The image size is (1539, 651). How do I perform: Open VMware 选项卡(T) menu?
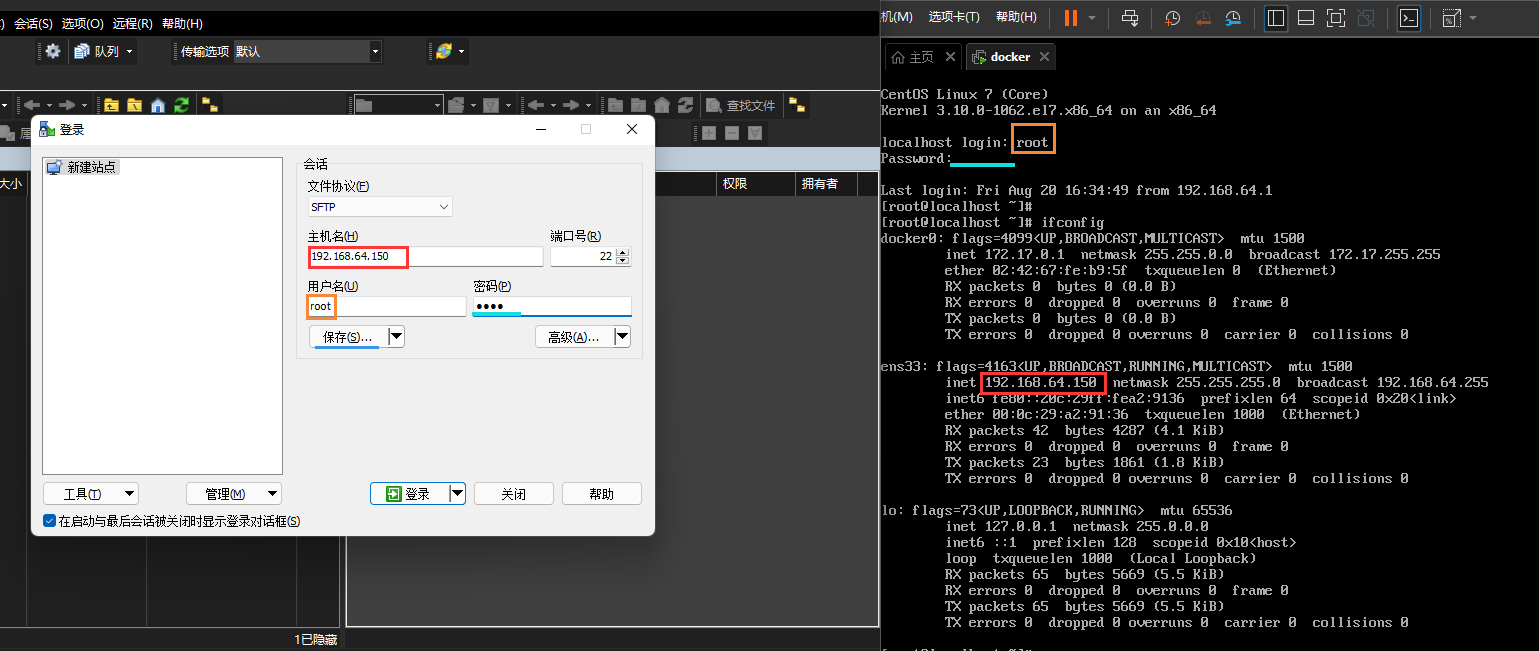tap(954, 17)
